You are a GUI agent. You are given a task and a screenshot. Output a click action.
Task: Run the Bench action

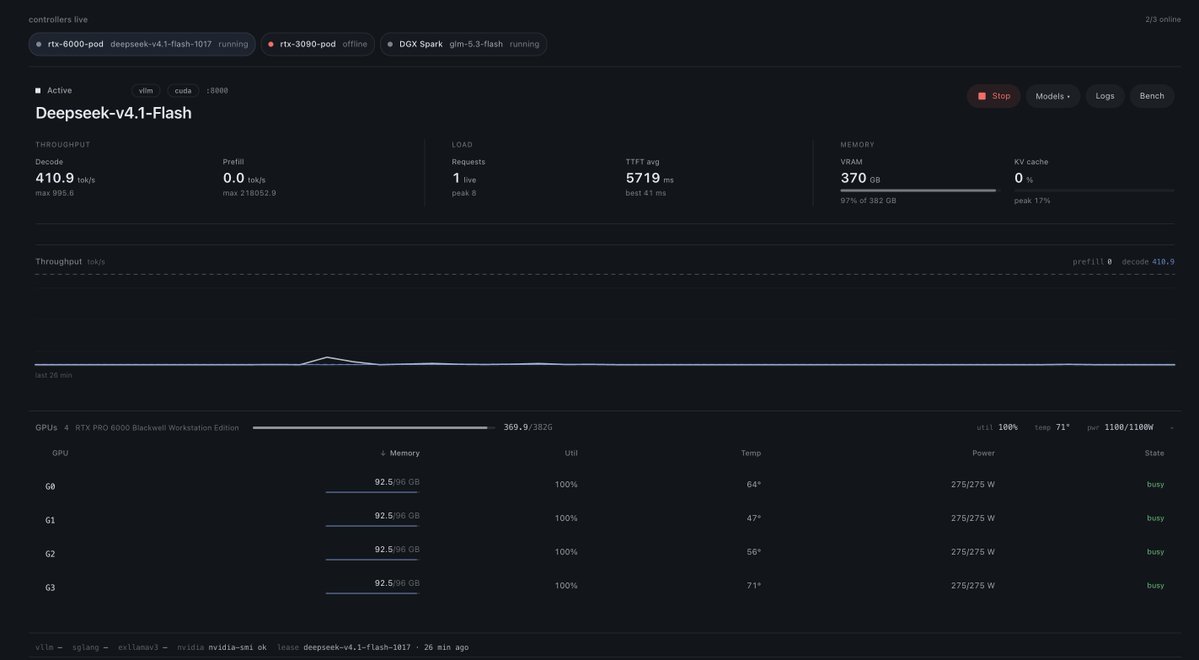coord(1152,96)
